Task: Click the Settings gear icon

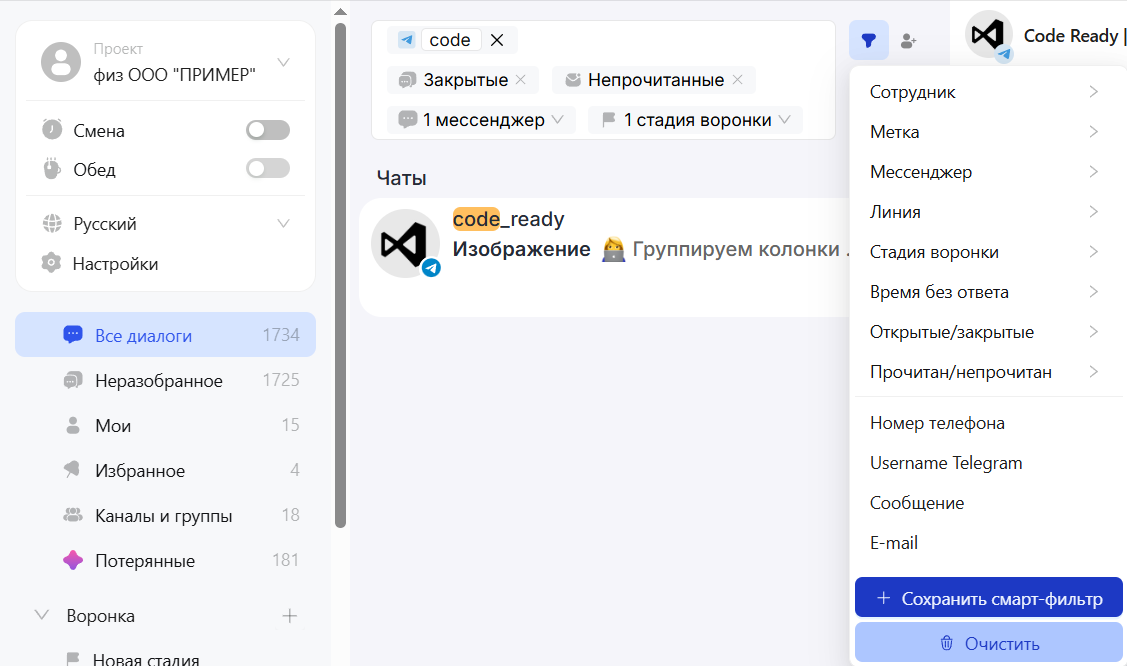Action: [x=51, y=264]
